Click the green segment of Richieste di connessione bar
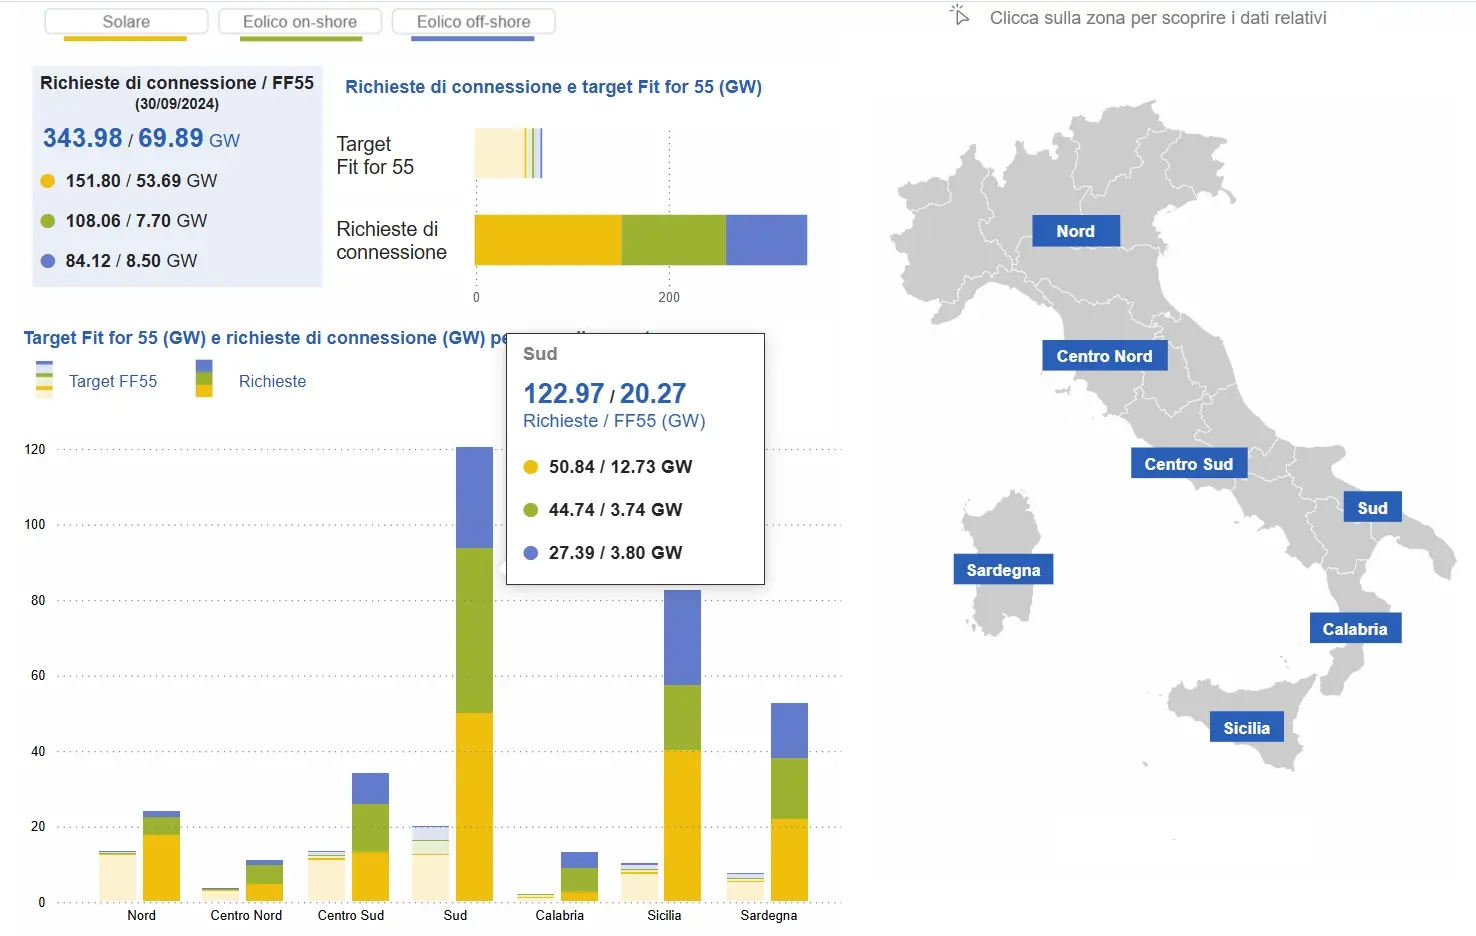The width and height of the screenshot is (1476, 936). click(x=674, y=240)
